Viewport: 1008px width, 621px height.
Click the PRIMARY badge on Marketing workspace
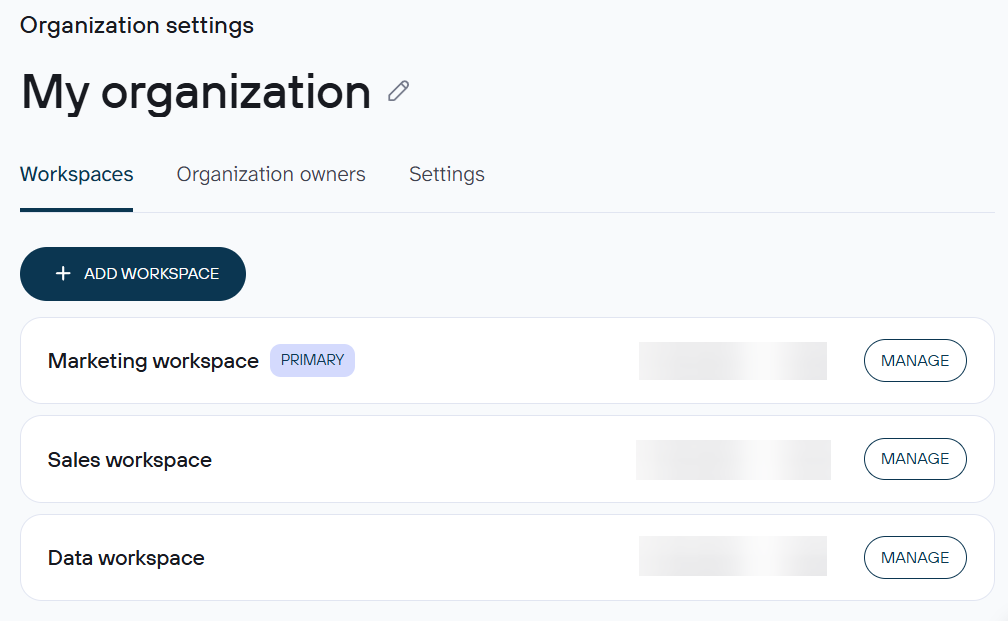[x=312, y=360]
